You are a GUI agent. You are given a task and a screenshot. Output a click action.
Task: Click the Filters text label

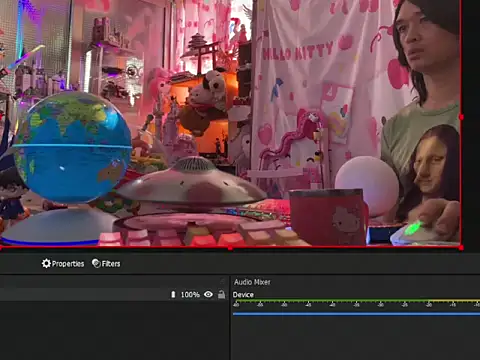(111, 264)
